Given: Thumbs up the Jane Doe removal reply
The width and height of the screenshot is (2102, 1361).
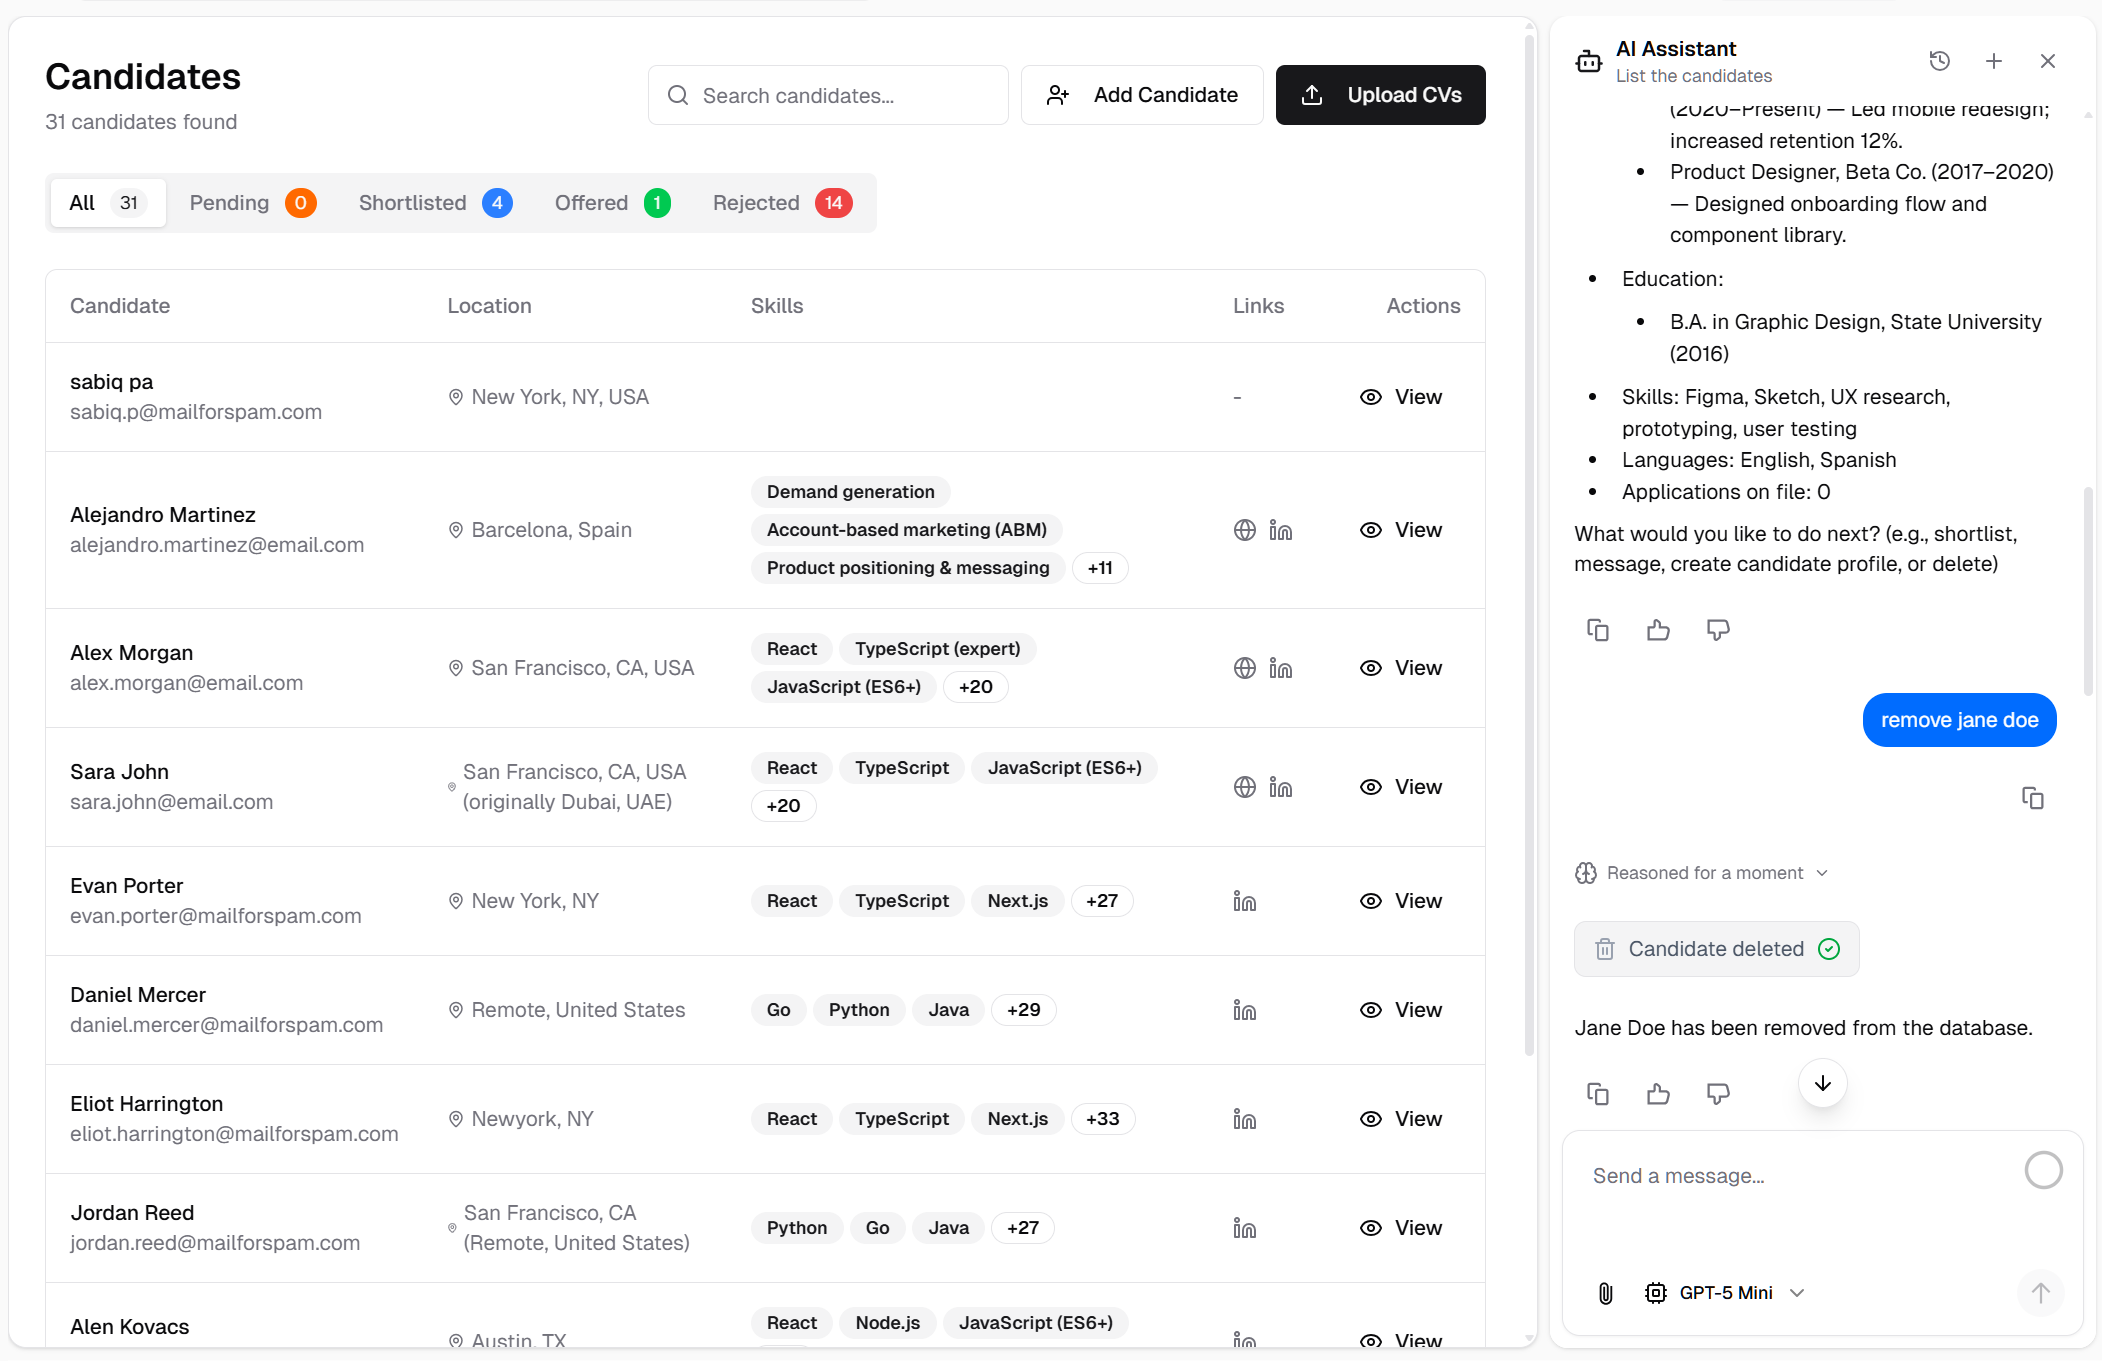Looking at the screenshot, I should [1658, 1094].
